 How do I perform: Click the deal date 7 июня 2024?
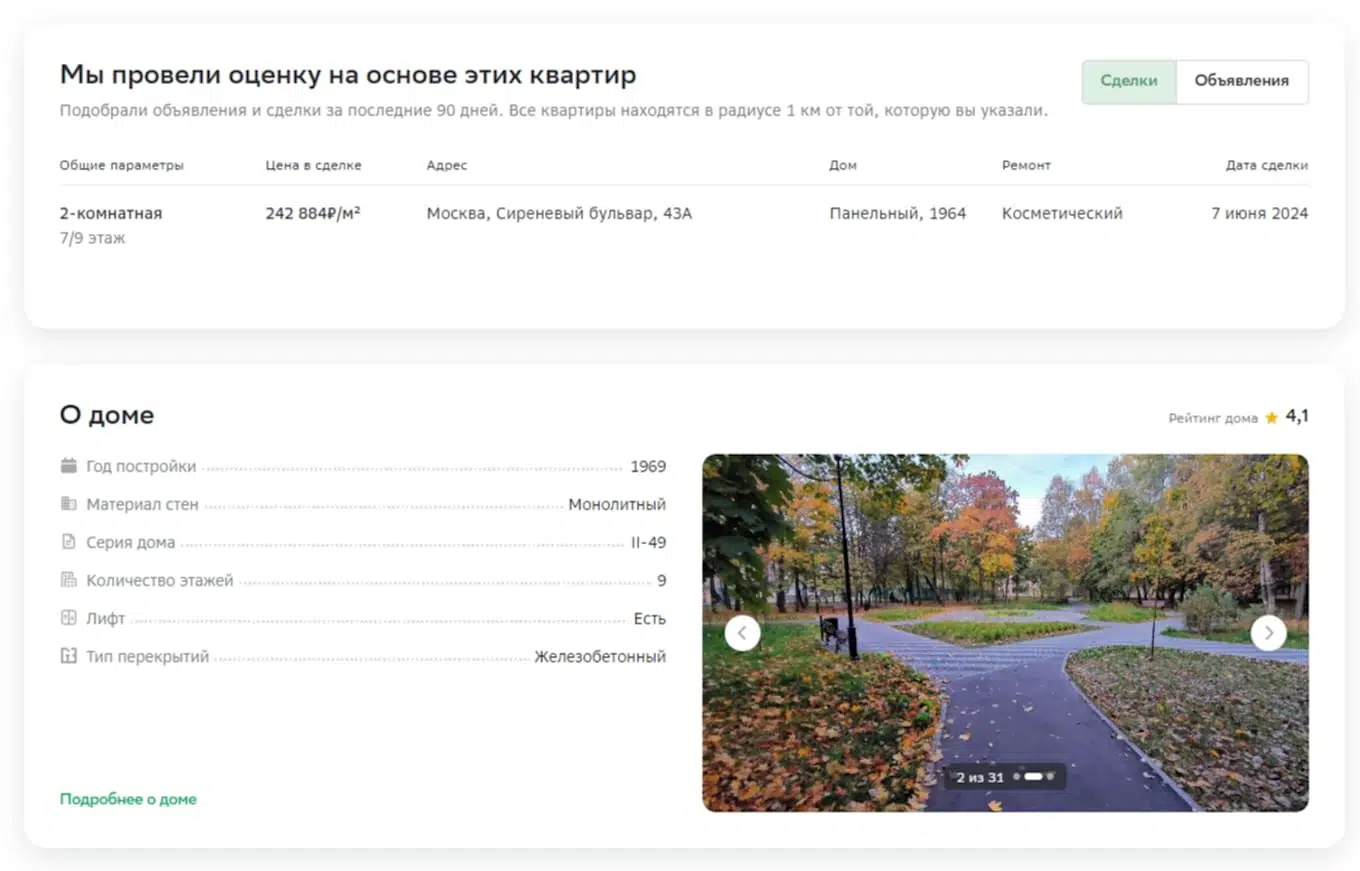(1260, 213)
